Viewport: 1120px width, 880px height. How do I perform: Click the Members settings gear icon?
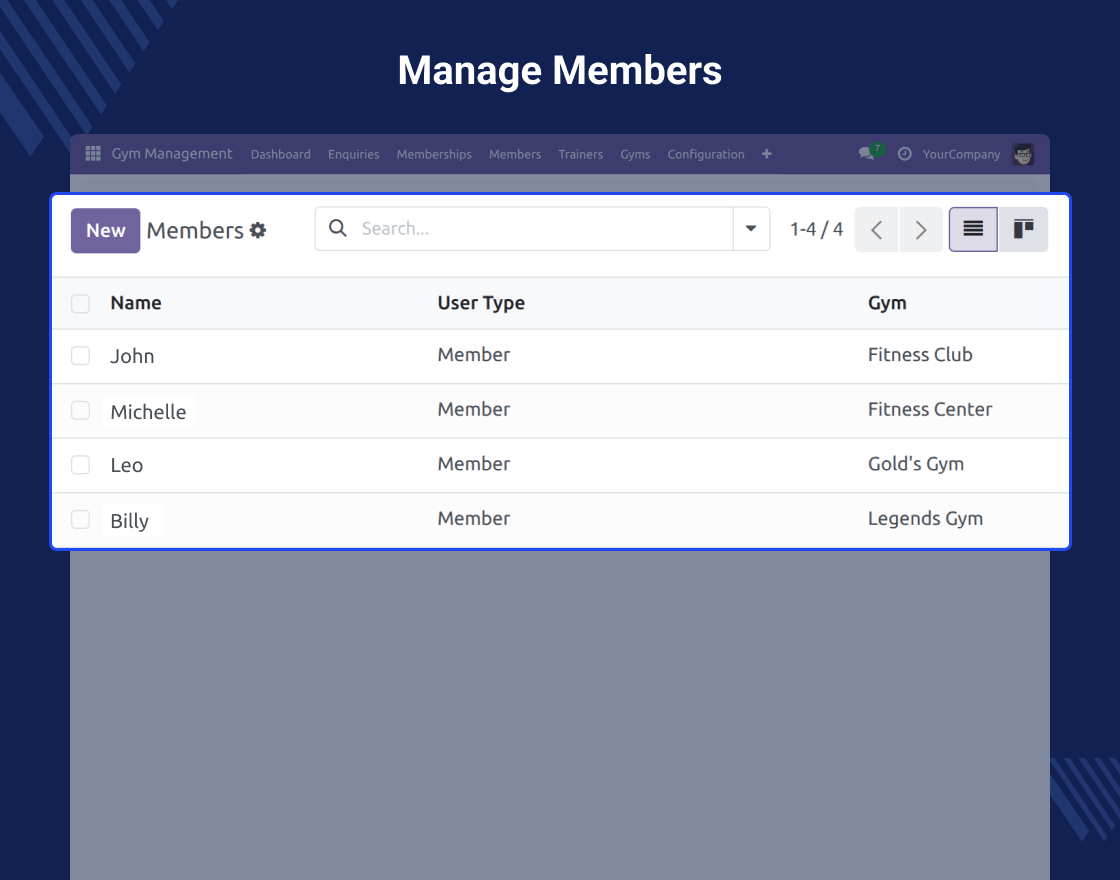tap(258, 230)
